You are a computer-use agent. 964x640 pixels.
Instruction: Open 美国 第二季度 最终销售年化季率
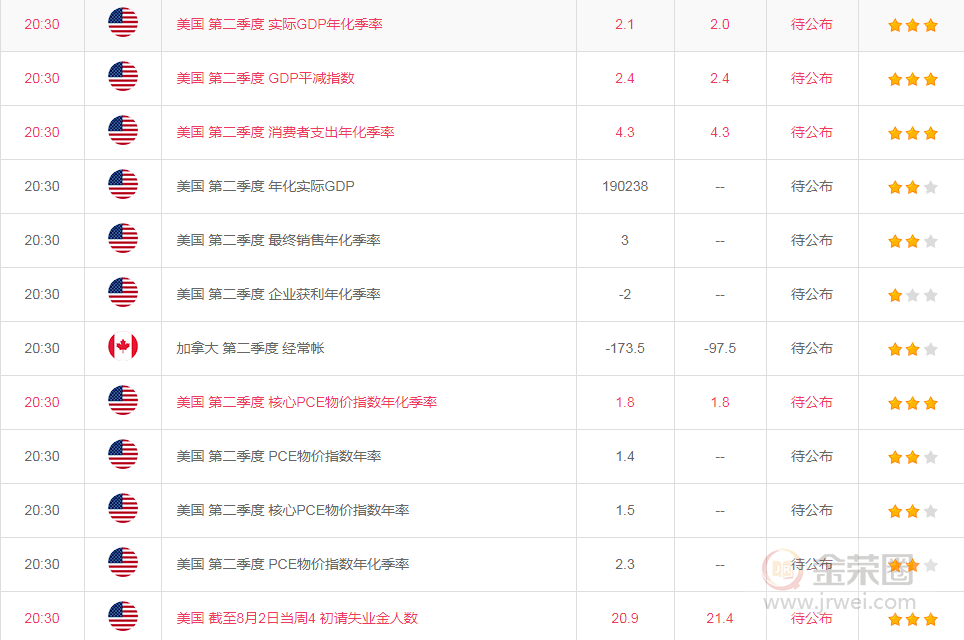pos(278,240)
